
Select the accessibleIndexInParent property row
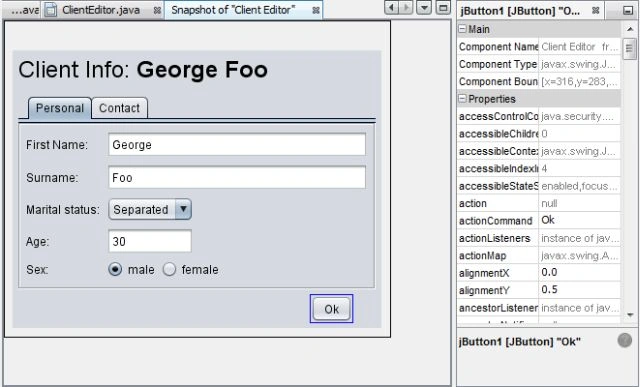tap(539, 169)
